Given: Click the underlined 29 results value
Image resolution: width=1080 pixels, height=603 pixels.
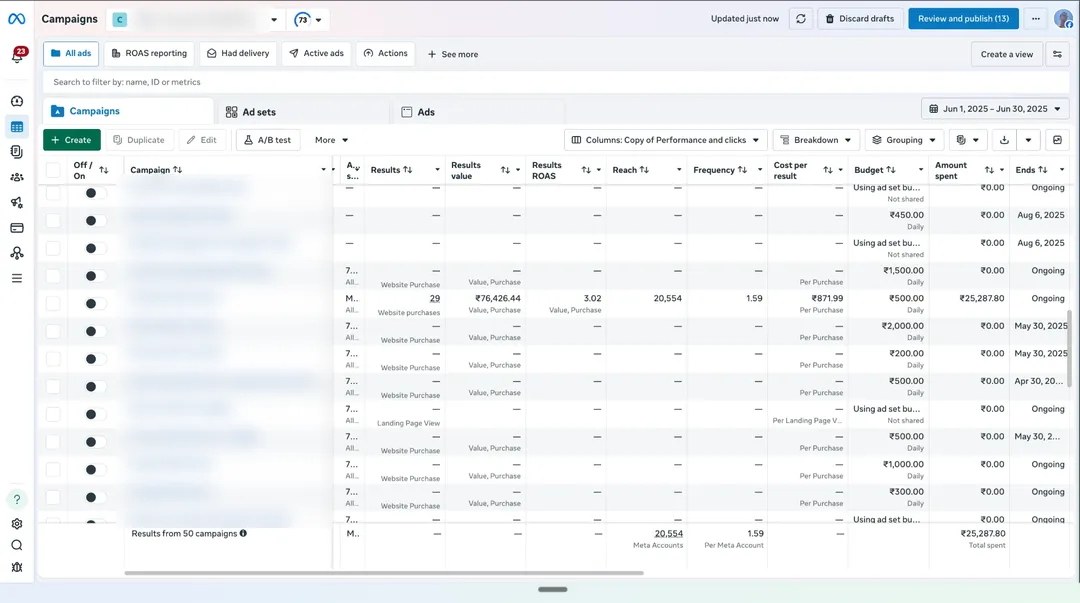Looking at the screenshot, I should point(435,298).
